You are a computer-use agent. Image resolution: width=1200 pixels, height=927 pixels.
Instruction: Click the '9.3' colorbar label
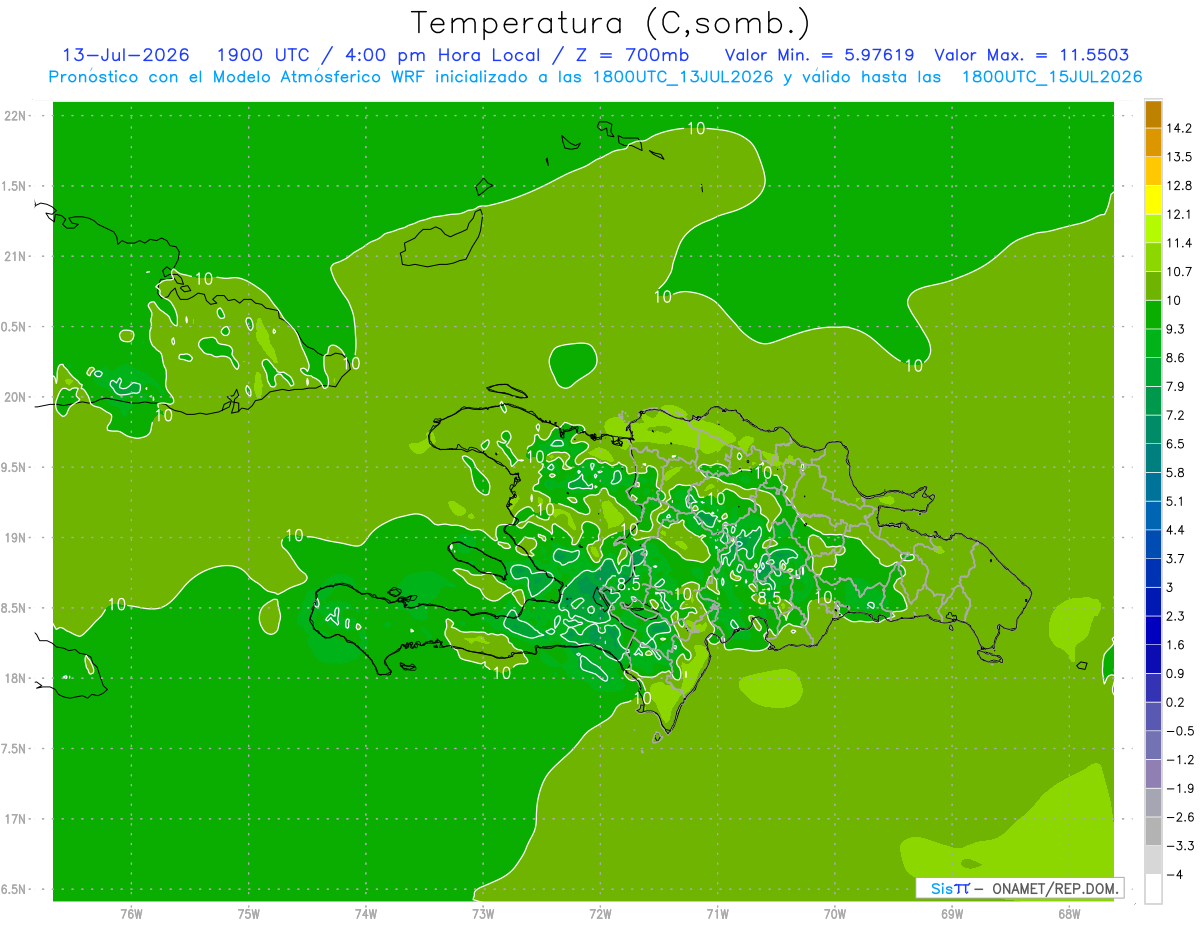coord(1175,329)
